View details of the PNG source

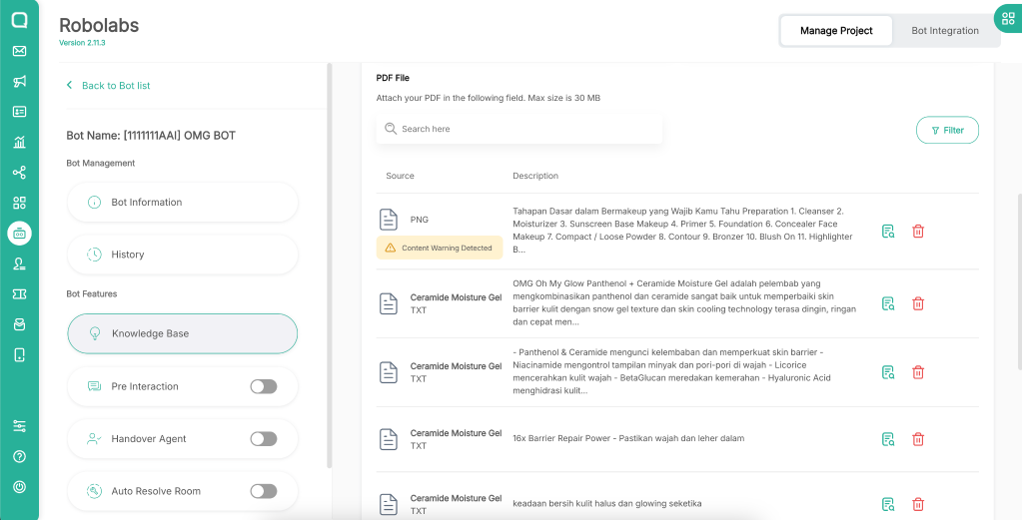click(x=888, y=231)
